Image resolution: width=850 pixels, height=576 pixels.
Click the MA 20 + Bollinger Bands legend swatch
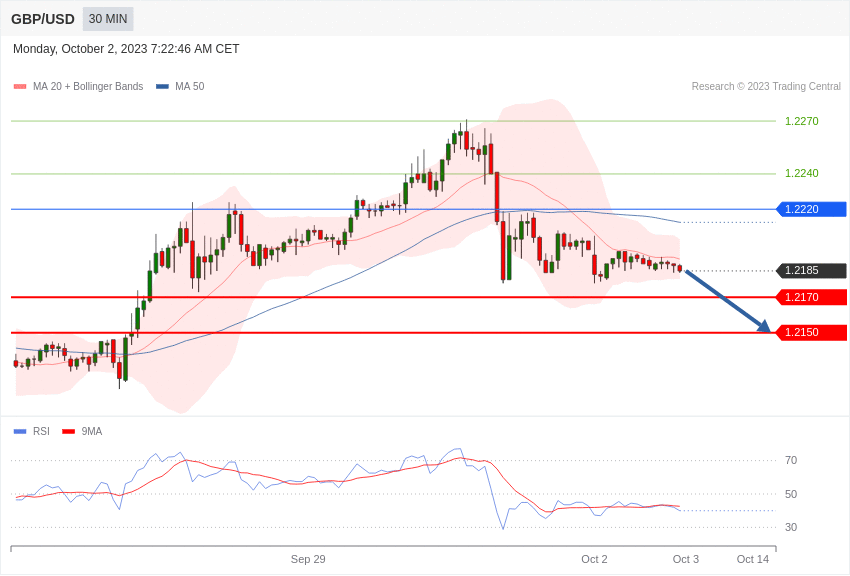pos(20,87)
